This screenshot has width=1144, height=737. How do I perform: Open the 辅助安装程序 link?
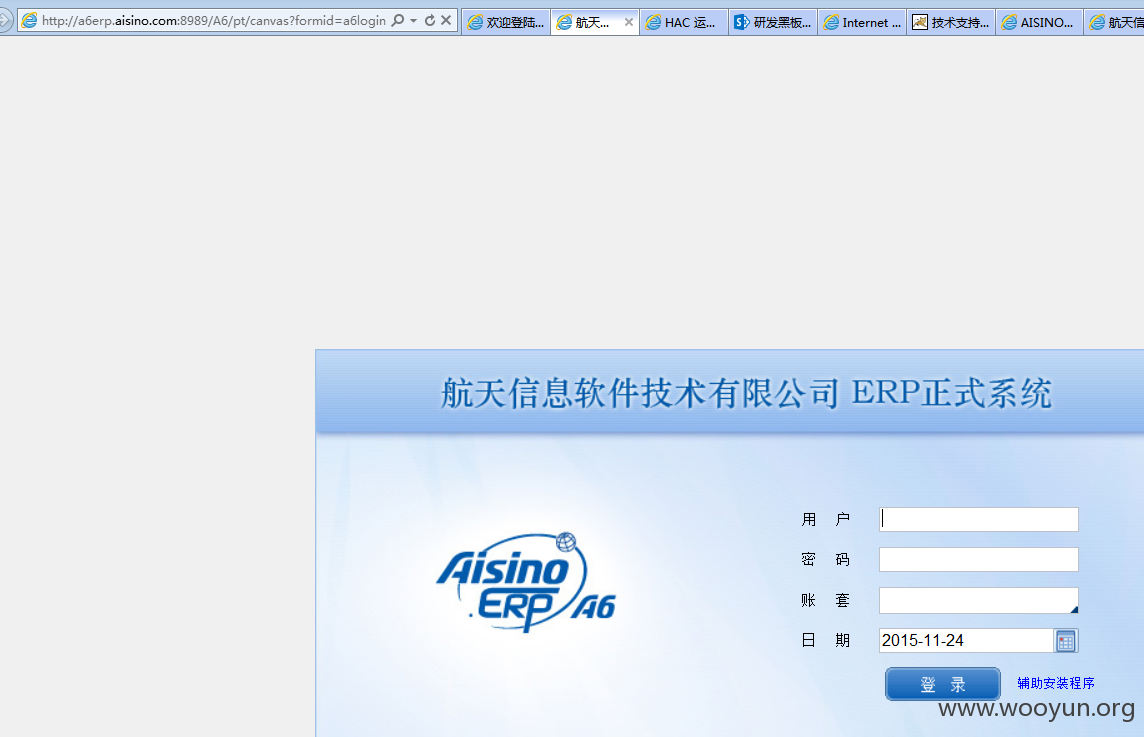coord(1056,683)
